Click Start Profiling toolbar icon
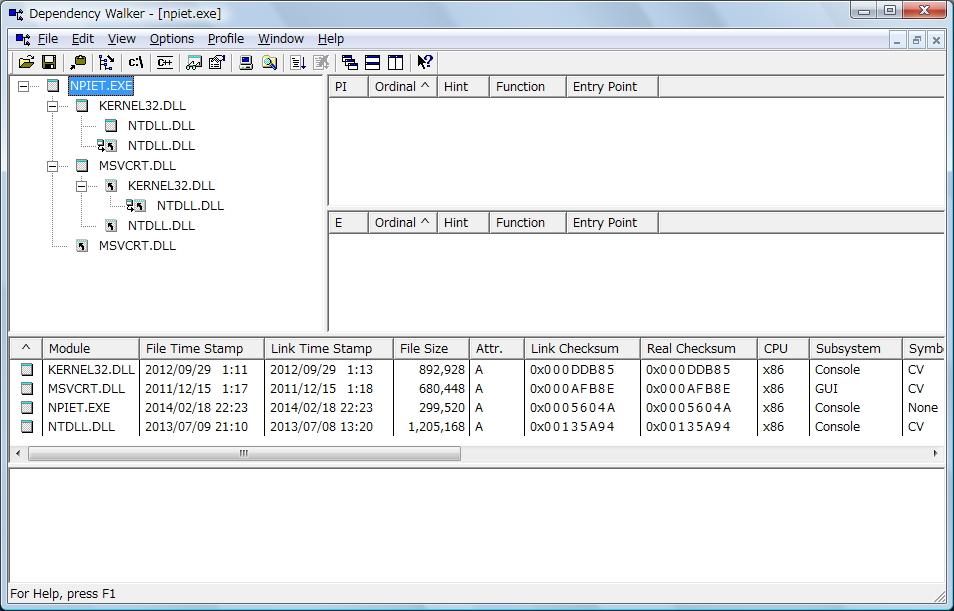 click(298, 62)
